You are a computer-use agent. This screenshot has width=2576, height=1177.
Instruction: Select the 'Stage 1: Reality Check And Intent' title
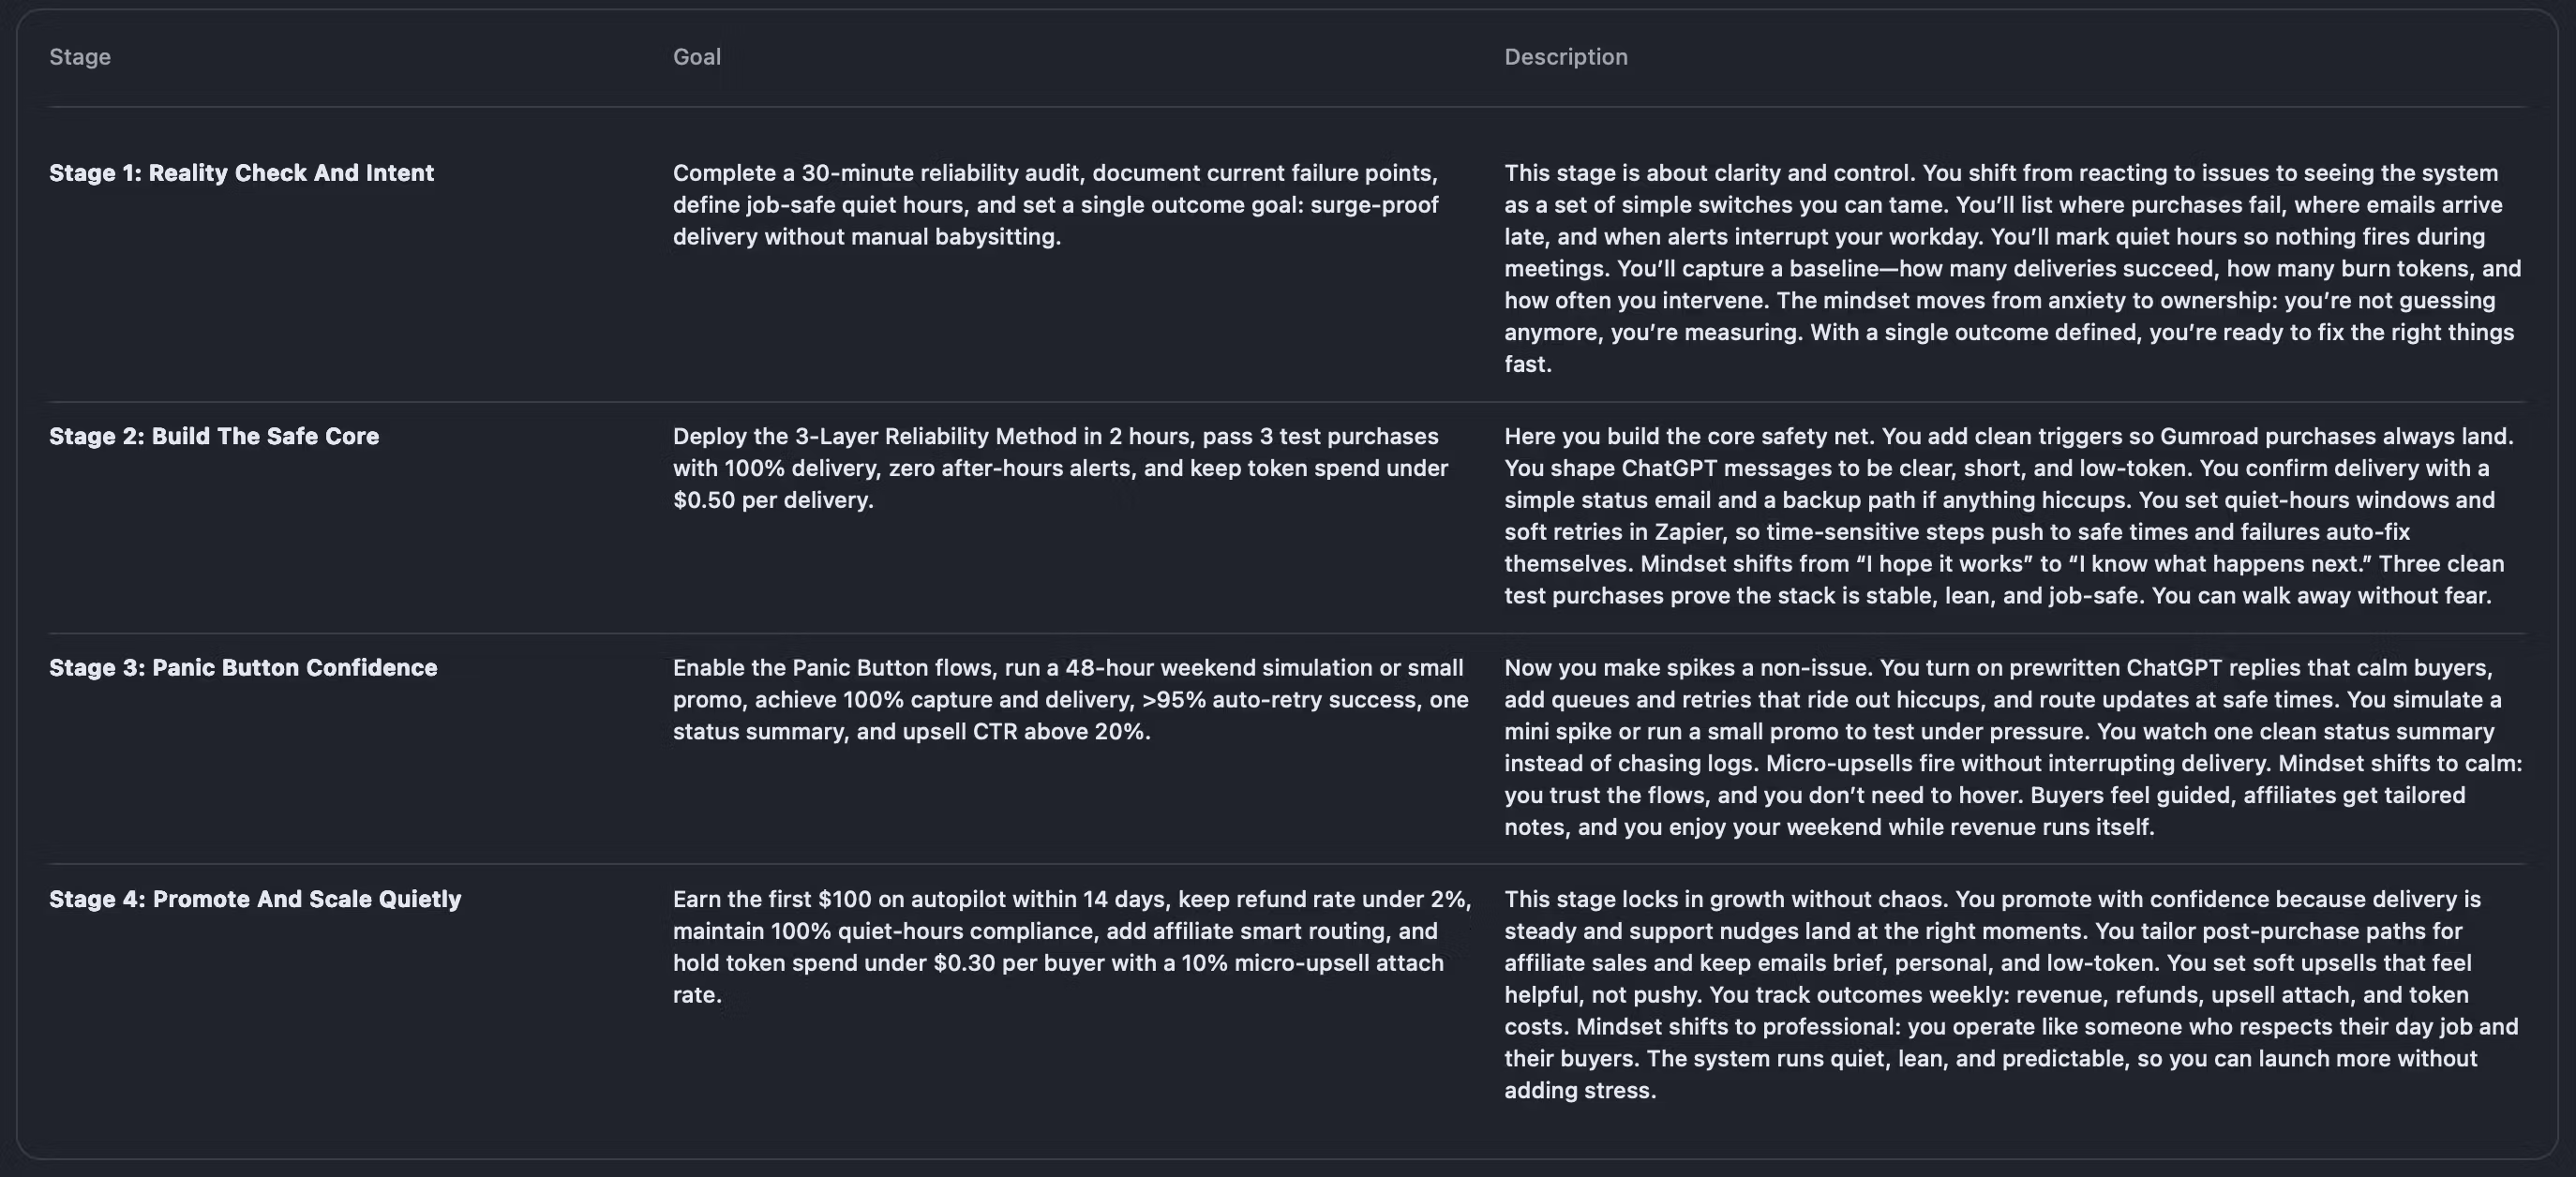click(241, 173)
